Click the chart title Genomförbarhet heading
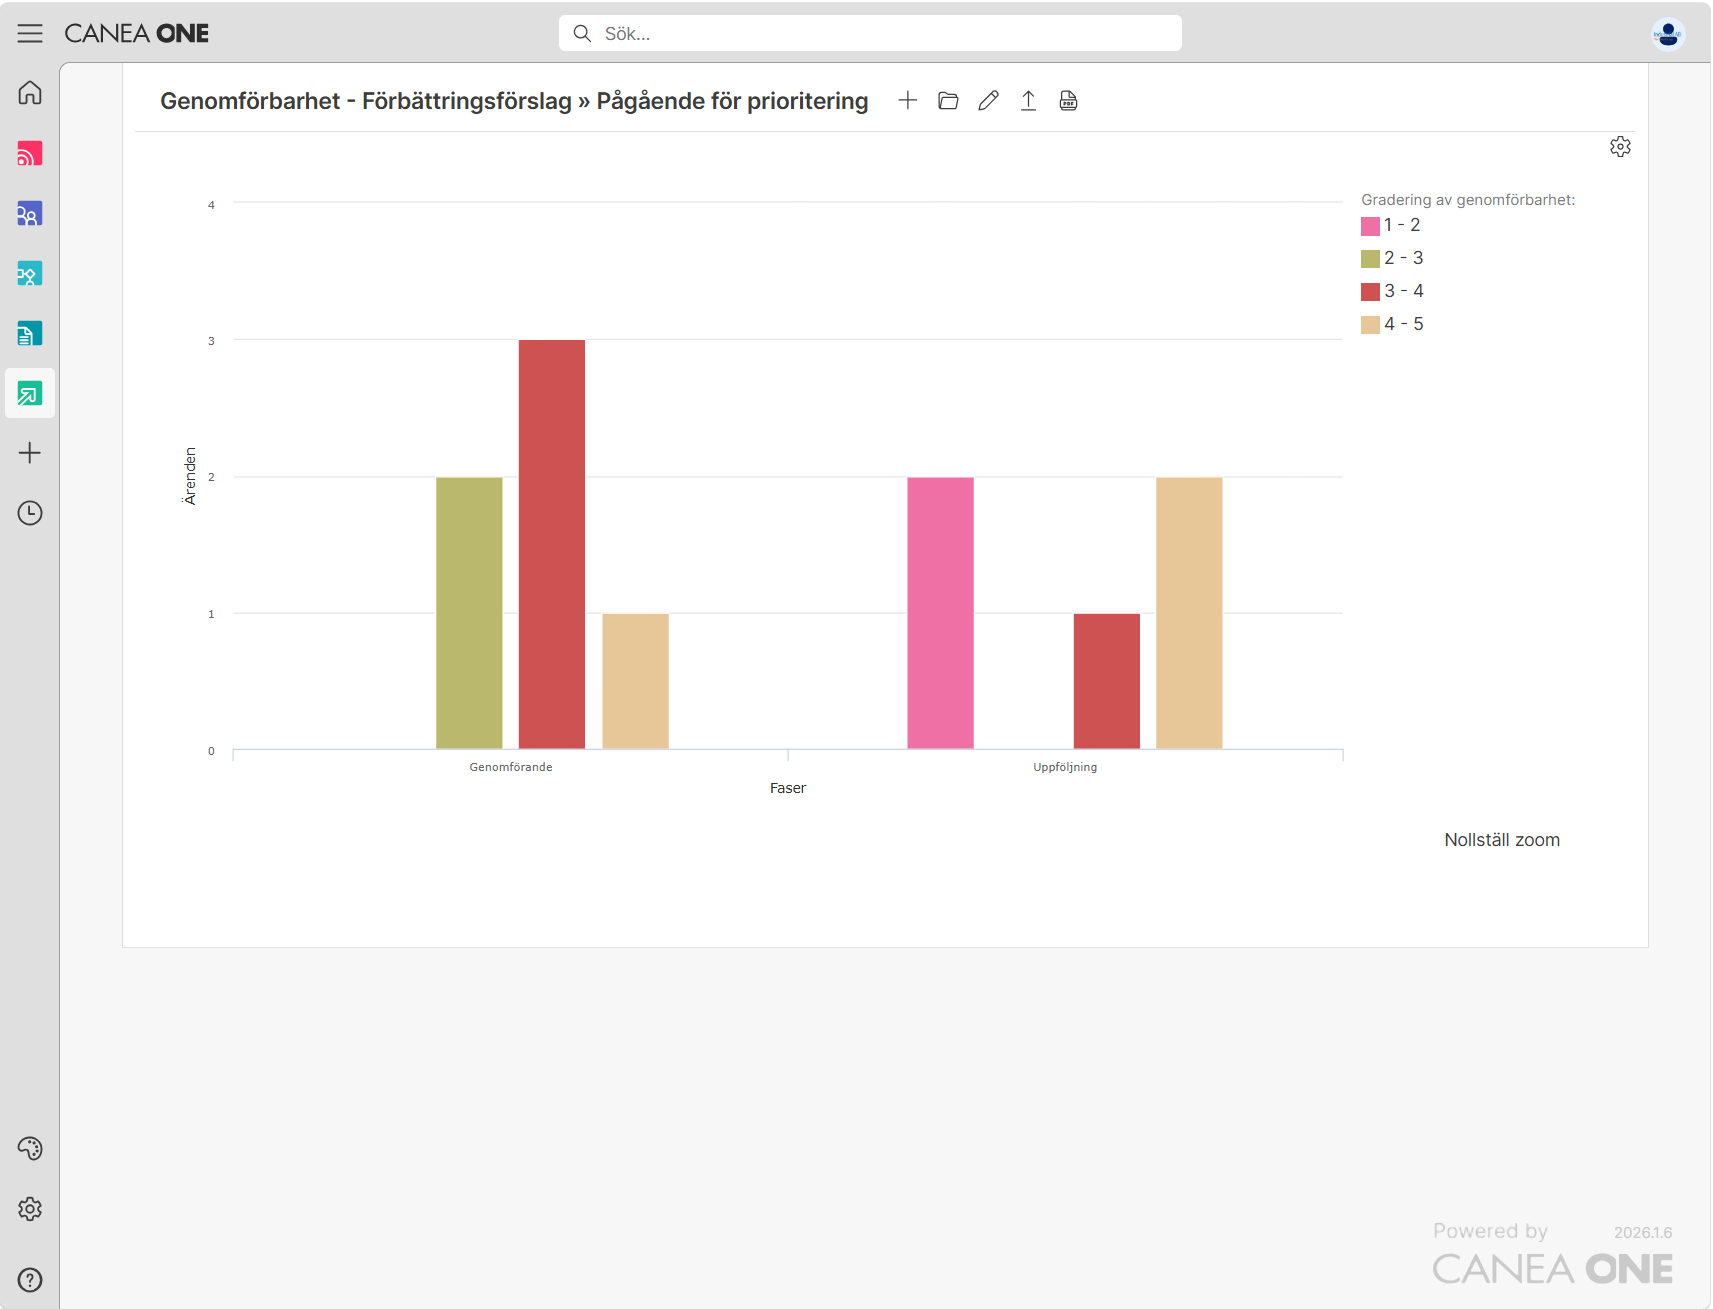 [x=514, y=101]
